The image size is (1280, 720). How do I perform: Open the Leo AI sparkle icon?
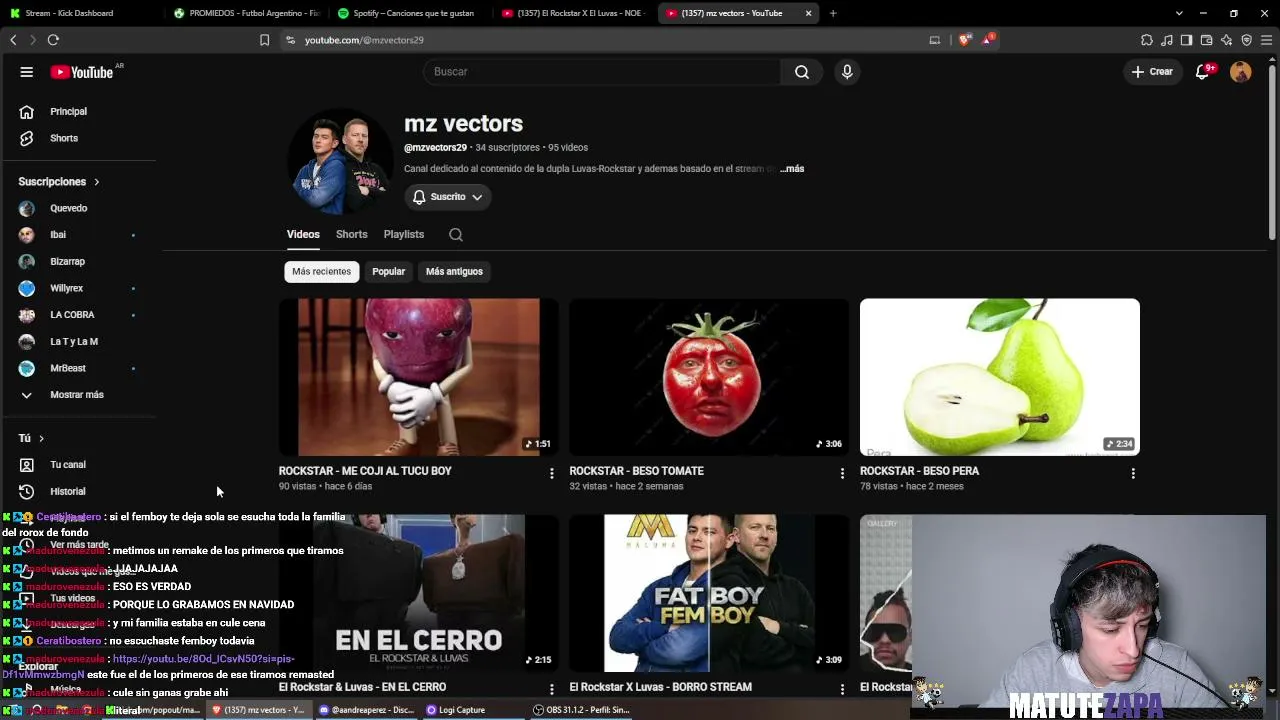1227,40
